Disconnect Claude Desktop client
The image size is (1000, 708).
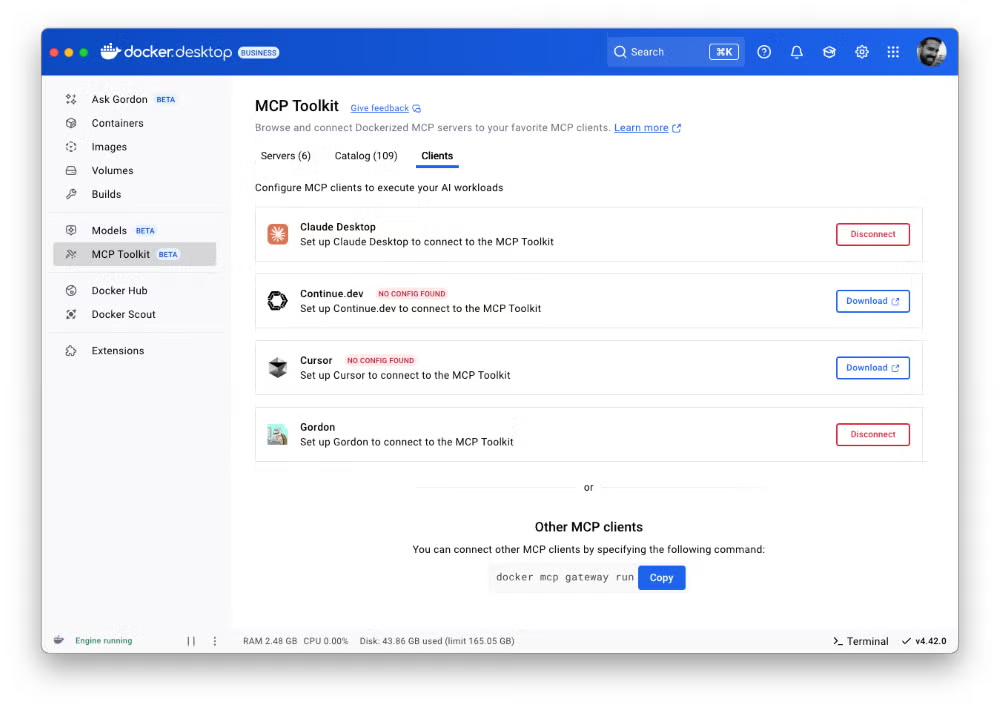pos(872,234)
